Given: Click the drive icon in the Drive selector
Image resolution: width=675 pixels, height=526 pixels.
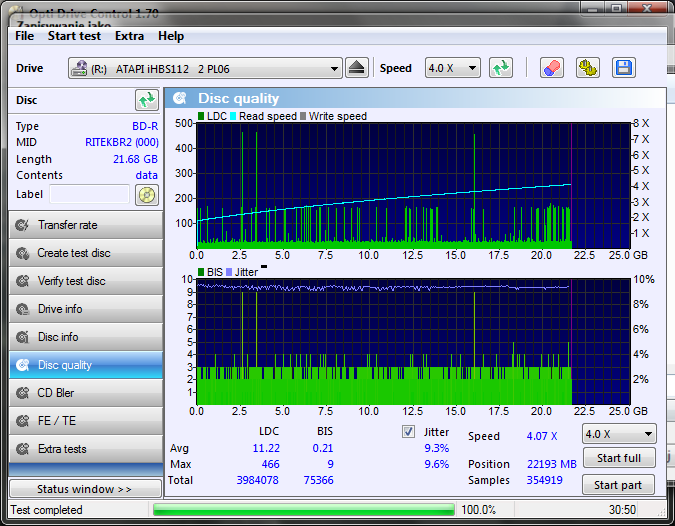Looking at the screenshot, I should coord(79,68).
